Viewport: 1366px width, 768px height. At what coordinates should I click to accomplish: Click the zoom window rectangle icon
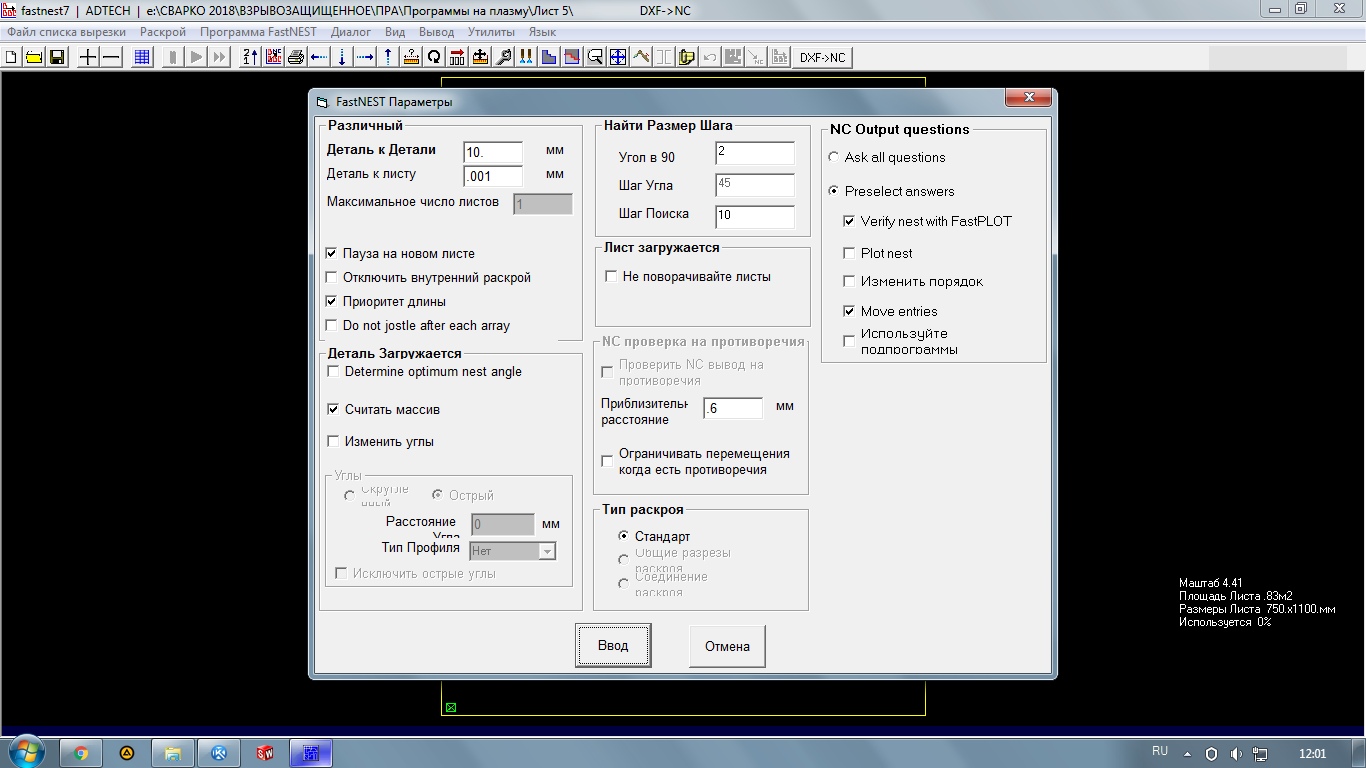pos(595,57)
